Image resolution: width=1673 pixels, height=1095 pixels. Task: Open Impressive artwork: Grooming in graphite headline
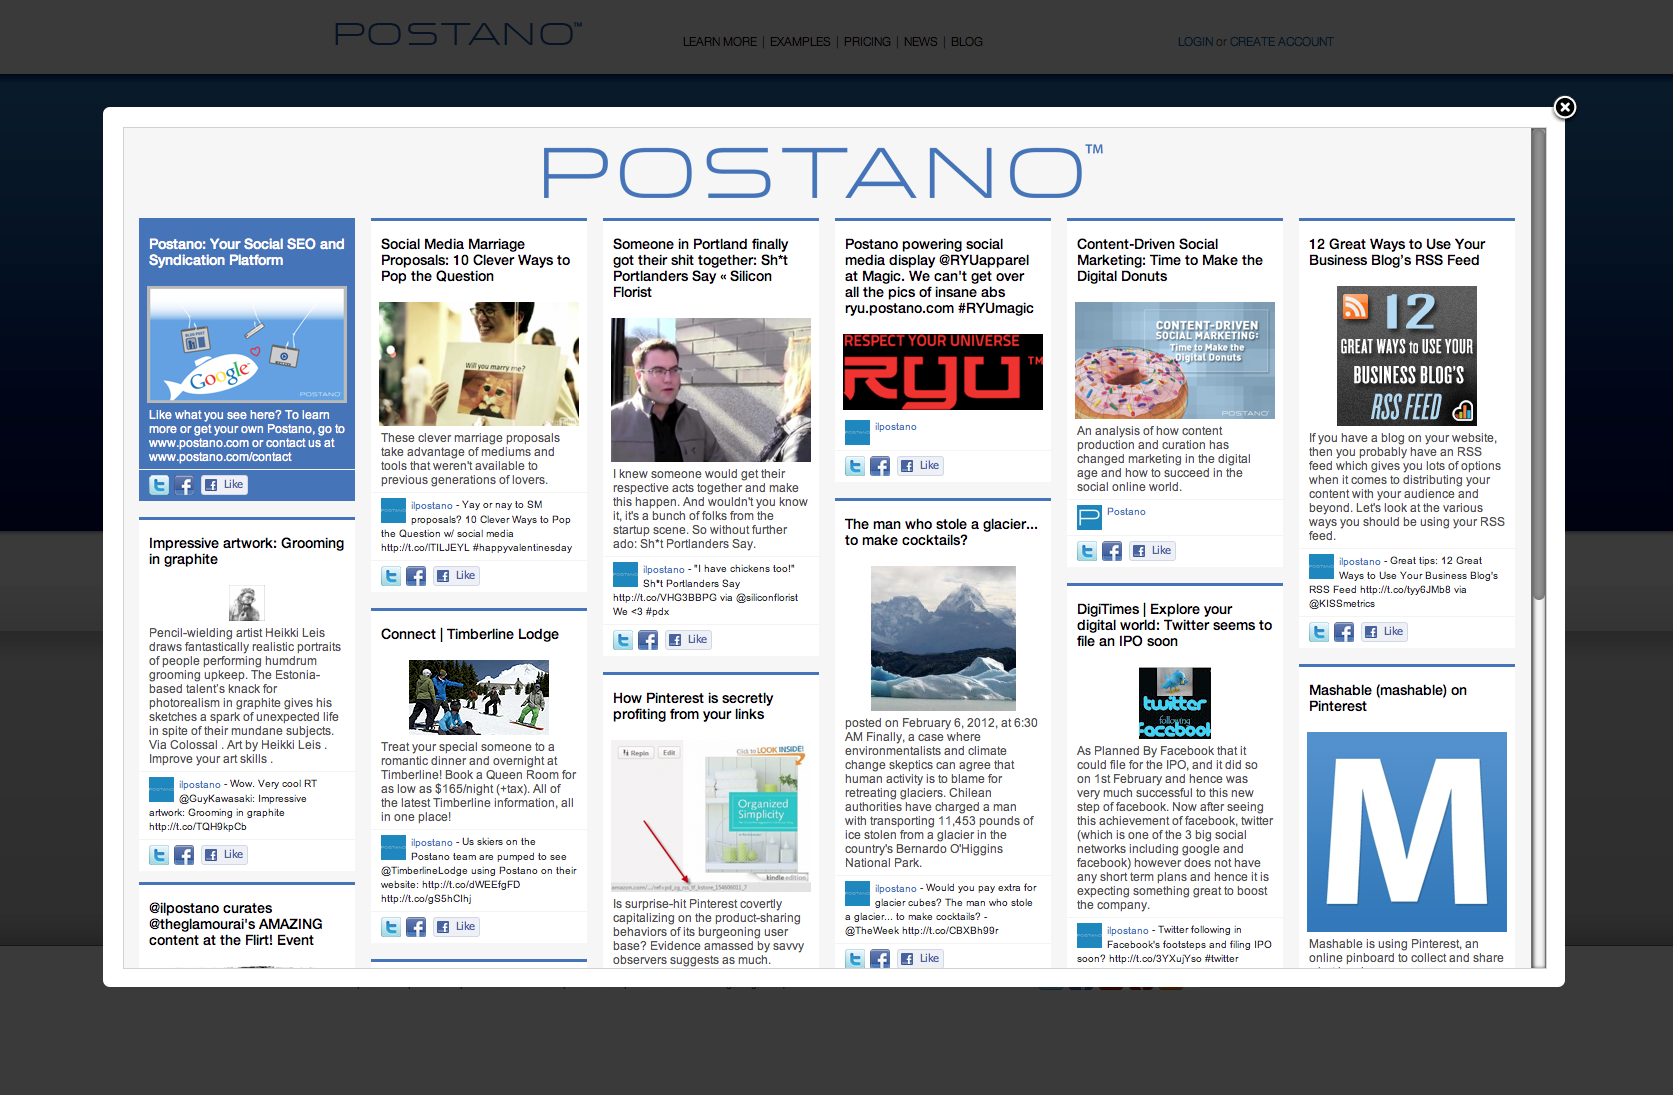click(246, 551)
